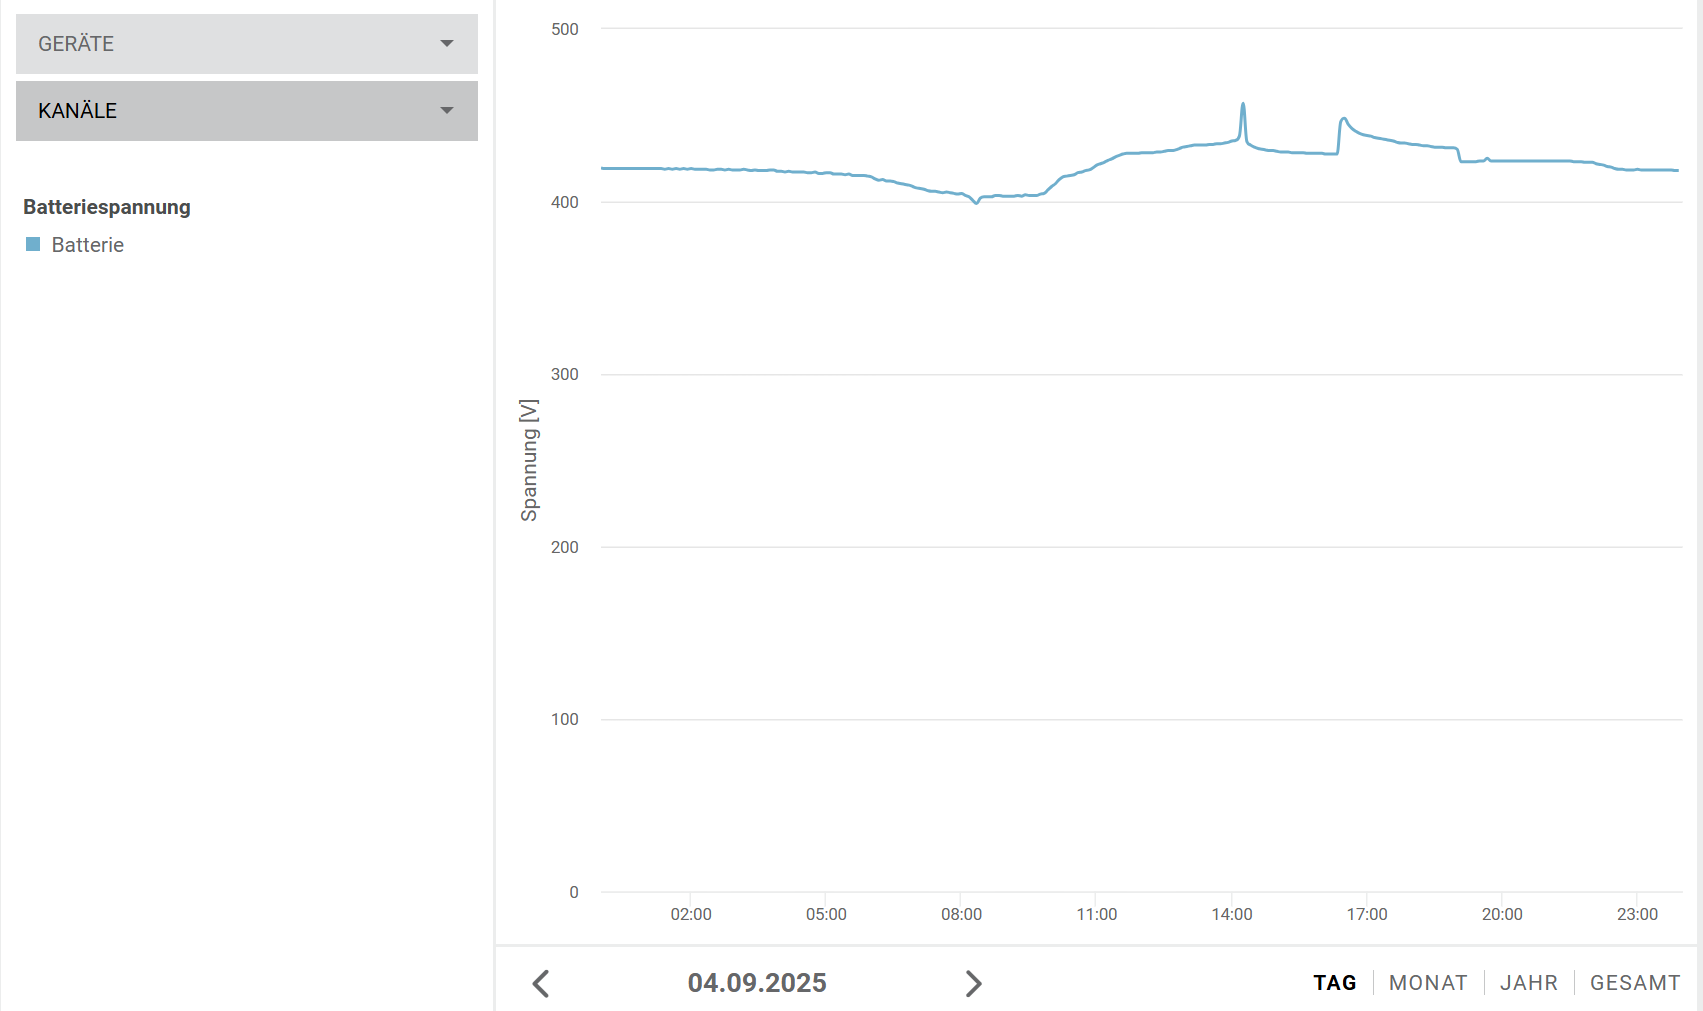
Task: Click the 500 label on the Y-axis
Action: tap(565, 30)
